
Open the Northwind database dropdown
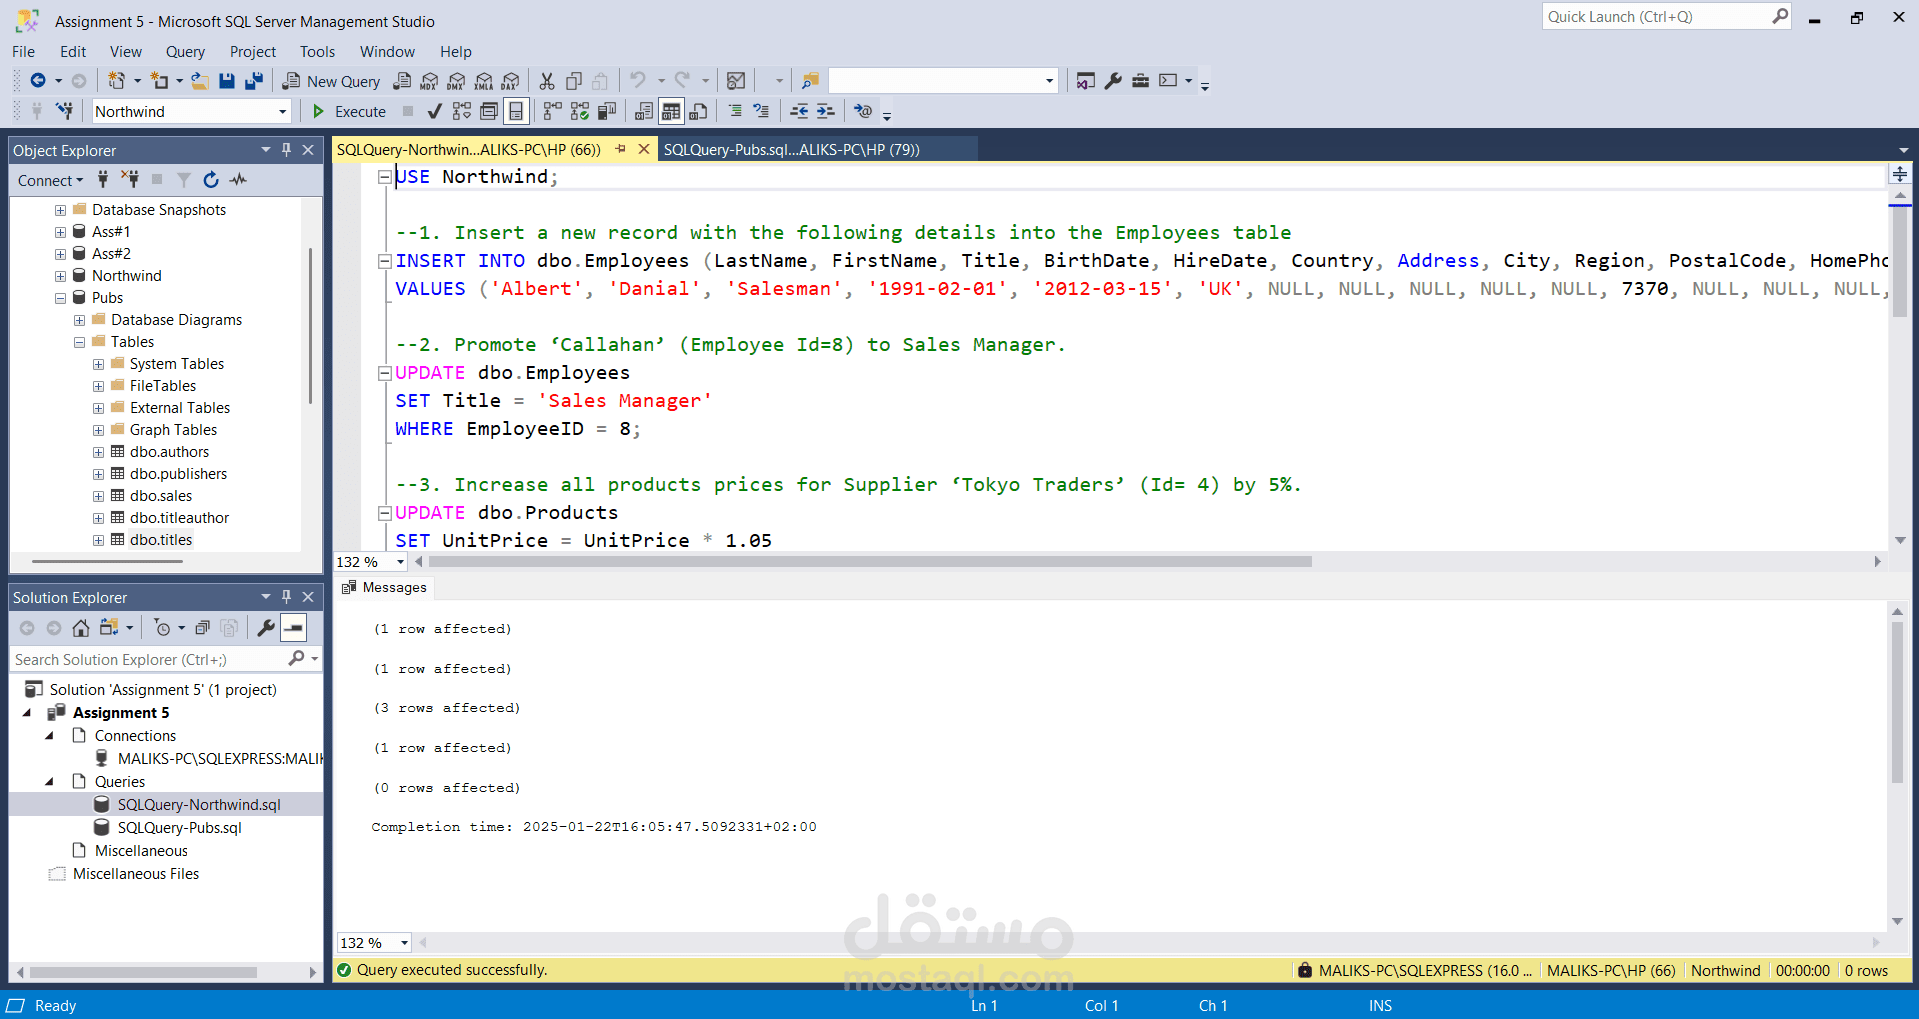click(283, 112)
